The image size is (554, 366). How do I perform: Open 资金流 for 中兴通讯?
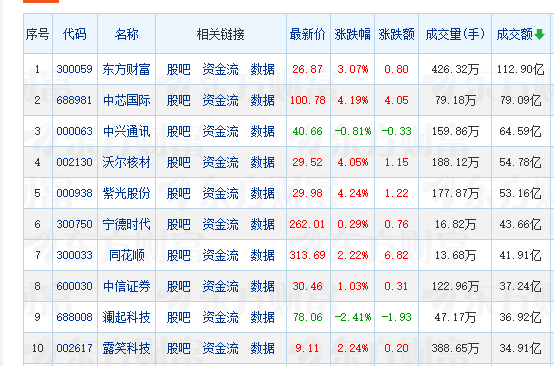pos(220,131)
